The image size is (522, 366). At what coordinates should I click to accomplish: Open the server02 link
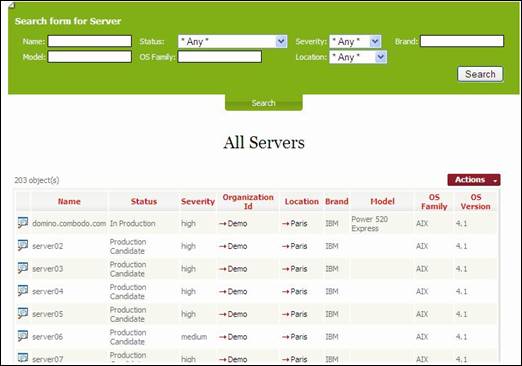(x=48, y=246)
